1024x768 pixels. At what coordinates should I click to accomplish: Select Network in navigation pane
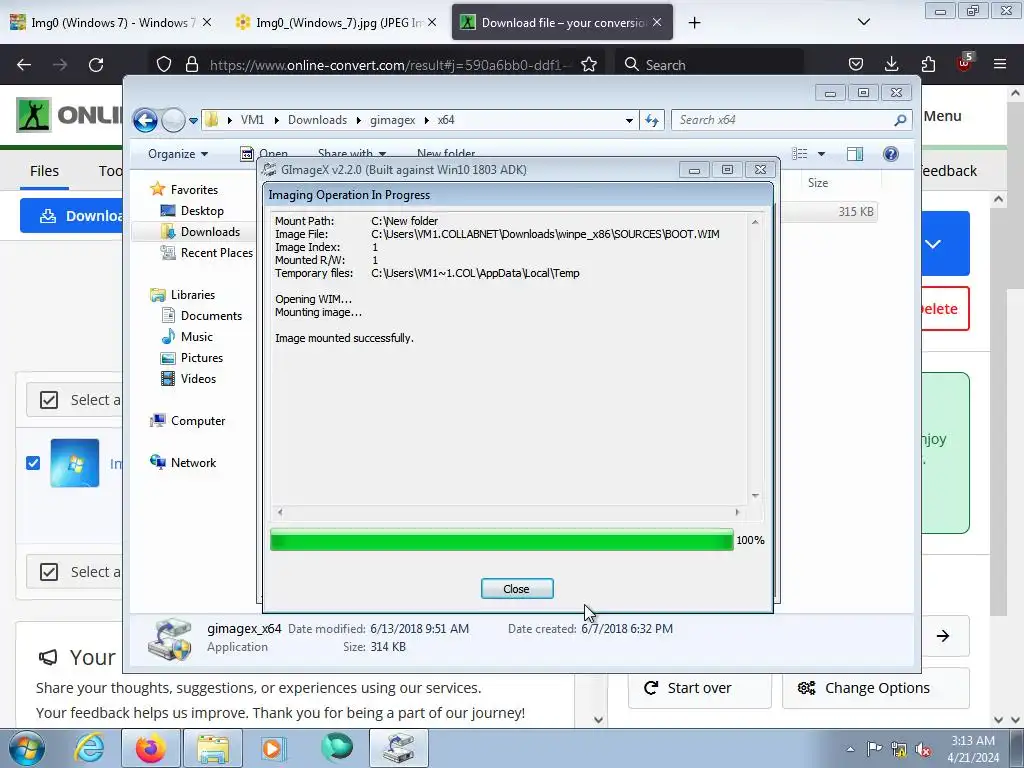point(193,462)
